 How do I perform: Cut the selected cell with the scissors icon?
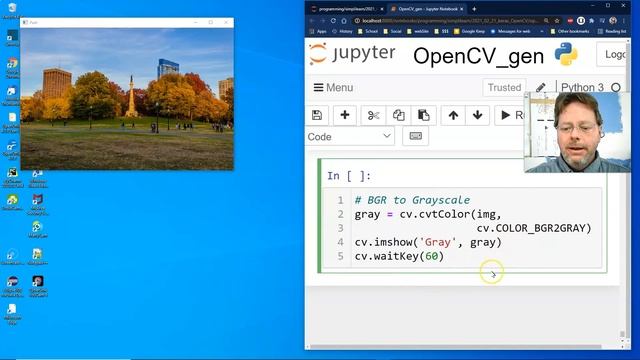pos(373,116)
